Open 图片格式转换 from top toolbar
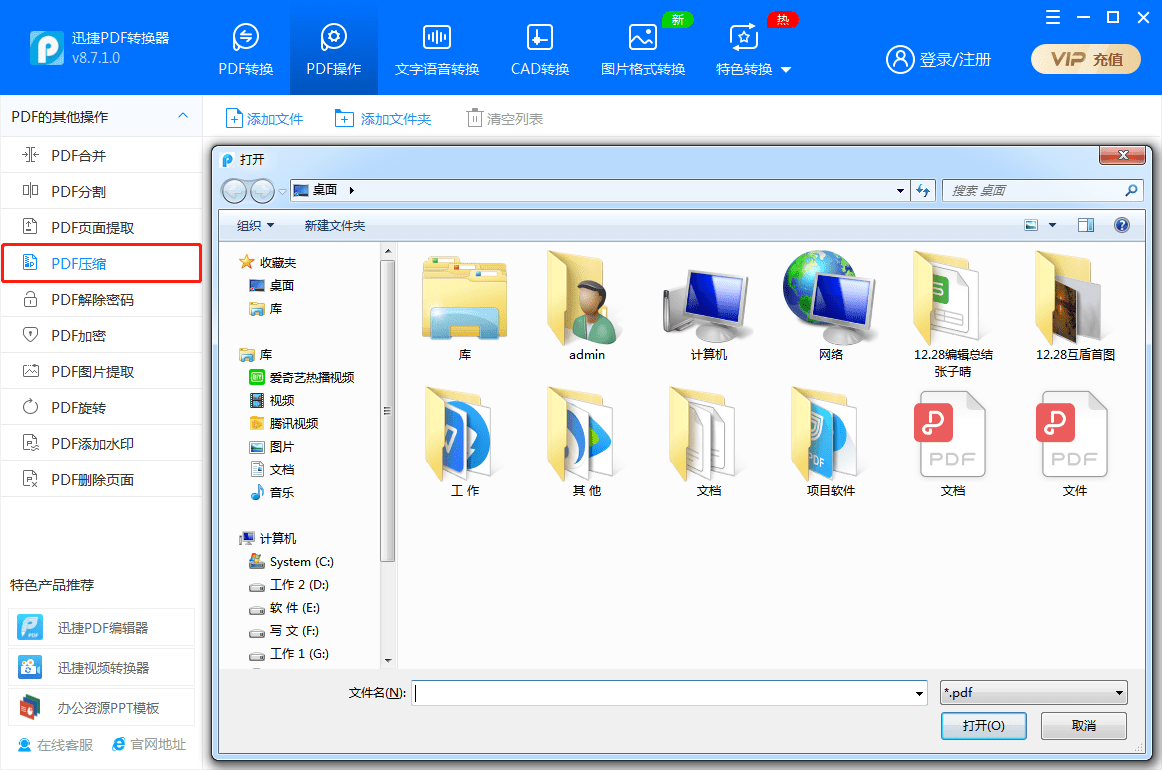This screenshot has height=770, width=1162. click(643, 37)
